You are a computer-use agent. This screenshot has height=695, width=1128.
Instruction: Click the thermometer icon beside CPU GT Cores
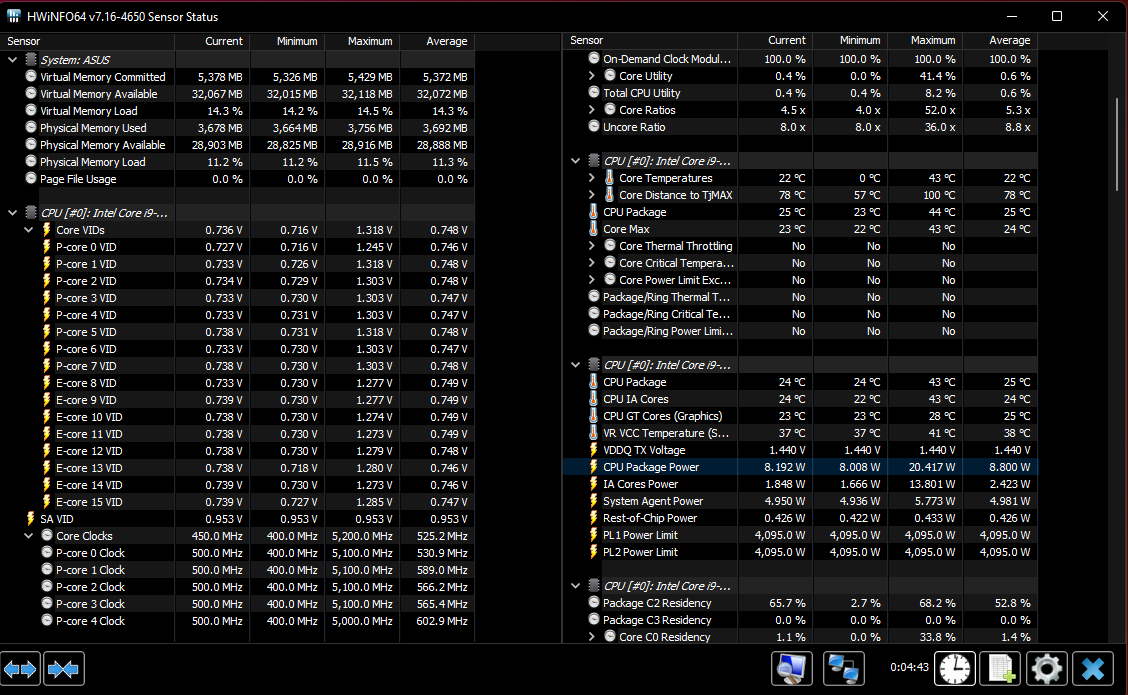(x=593, y=416)
